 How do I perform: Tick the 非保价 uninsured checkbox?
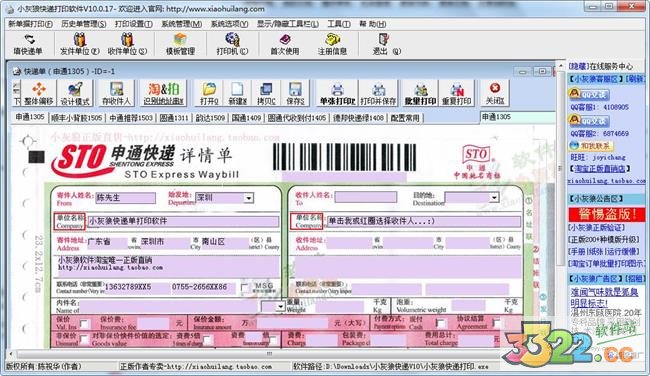tap(84, 340)
